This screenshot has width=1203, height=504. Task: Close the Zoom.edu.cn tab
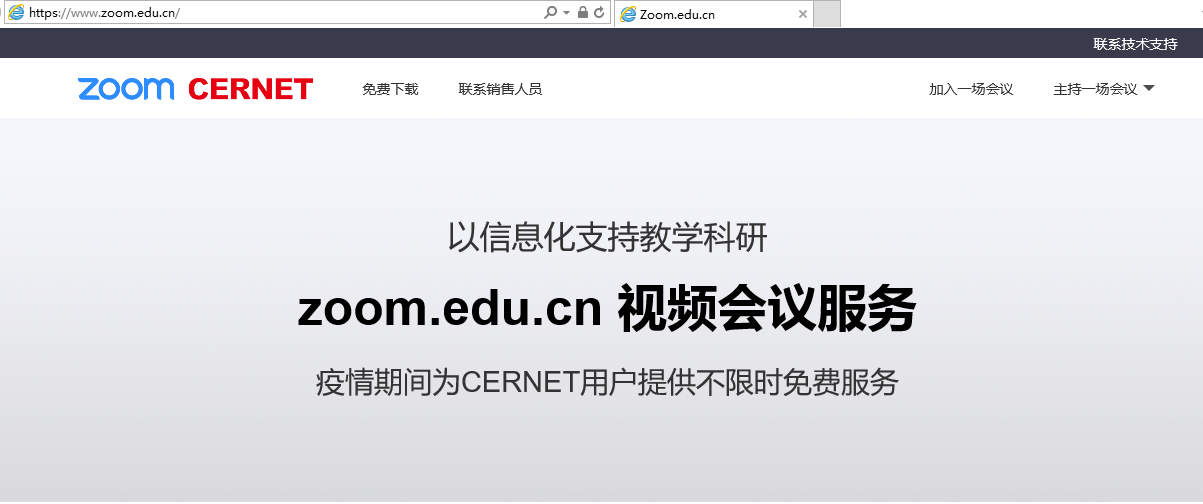click(802, 14)
